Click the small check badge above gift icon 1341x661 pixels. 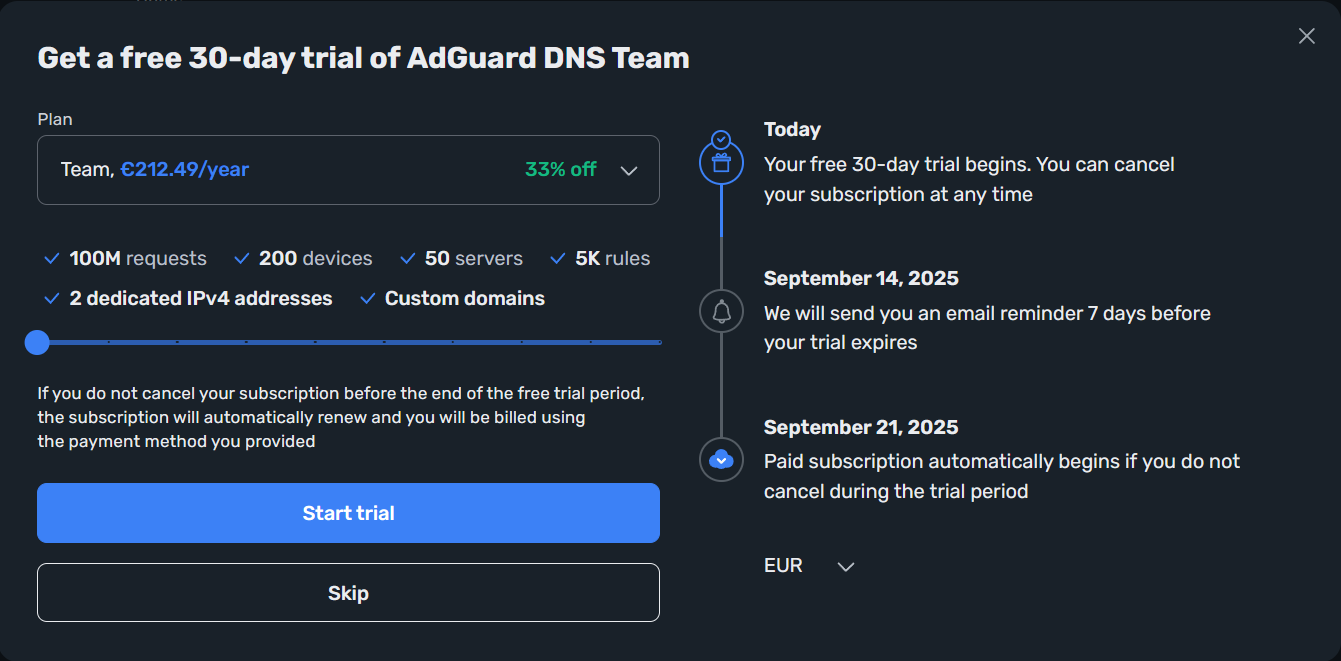coord(721,139)
